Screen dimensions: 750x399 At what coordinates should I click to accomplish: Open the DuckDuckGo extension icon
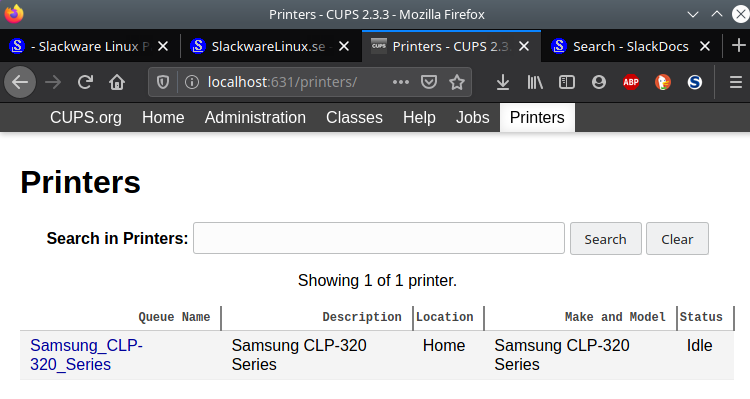click(662, 82)
